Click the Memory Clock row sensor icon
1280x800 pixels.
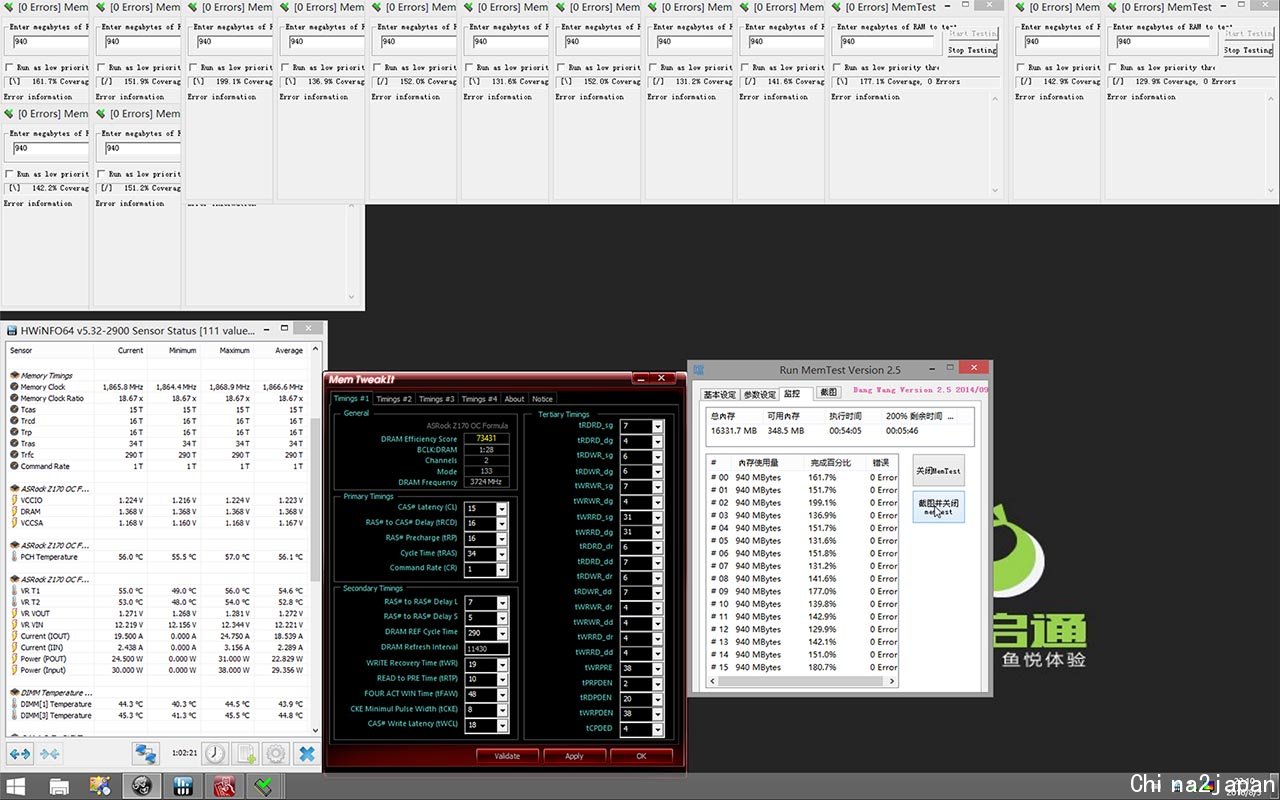(14, 387)
